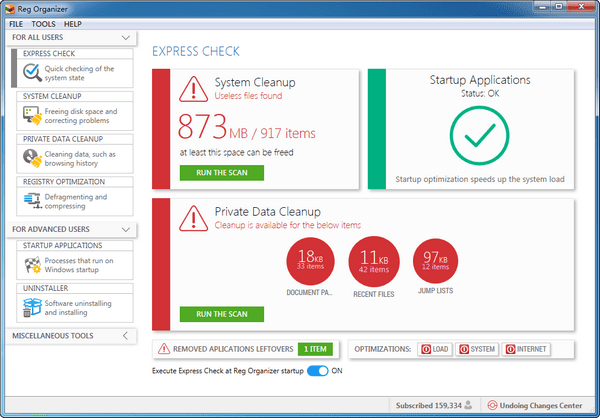Click the green checkmark circle for startup status
Image resolution: width=600 pixels, height=418 pixels.
[479, 136]
